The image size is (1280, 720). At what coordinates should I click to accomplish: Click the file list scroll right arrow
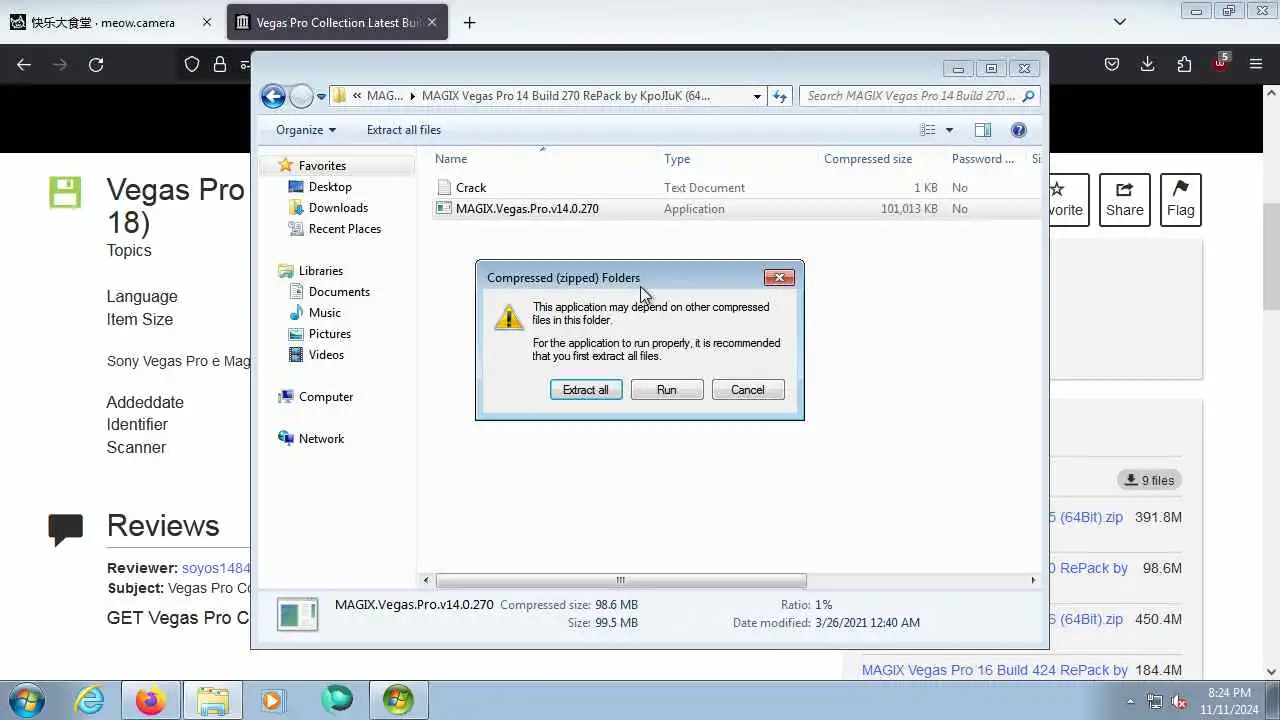(x=1033, y=580)
